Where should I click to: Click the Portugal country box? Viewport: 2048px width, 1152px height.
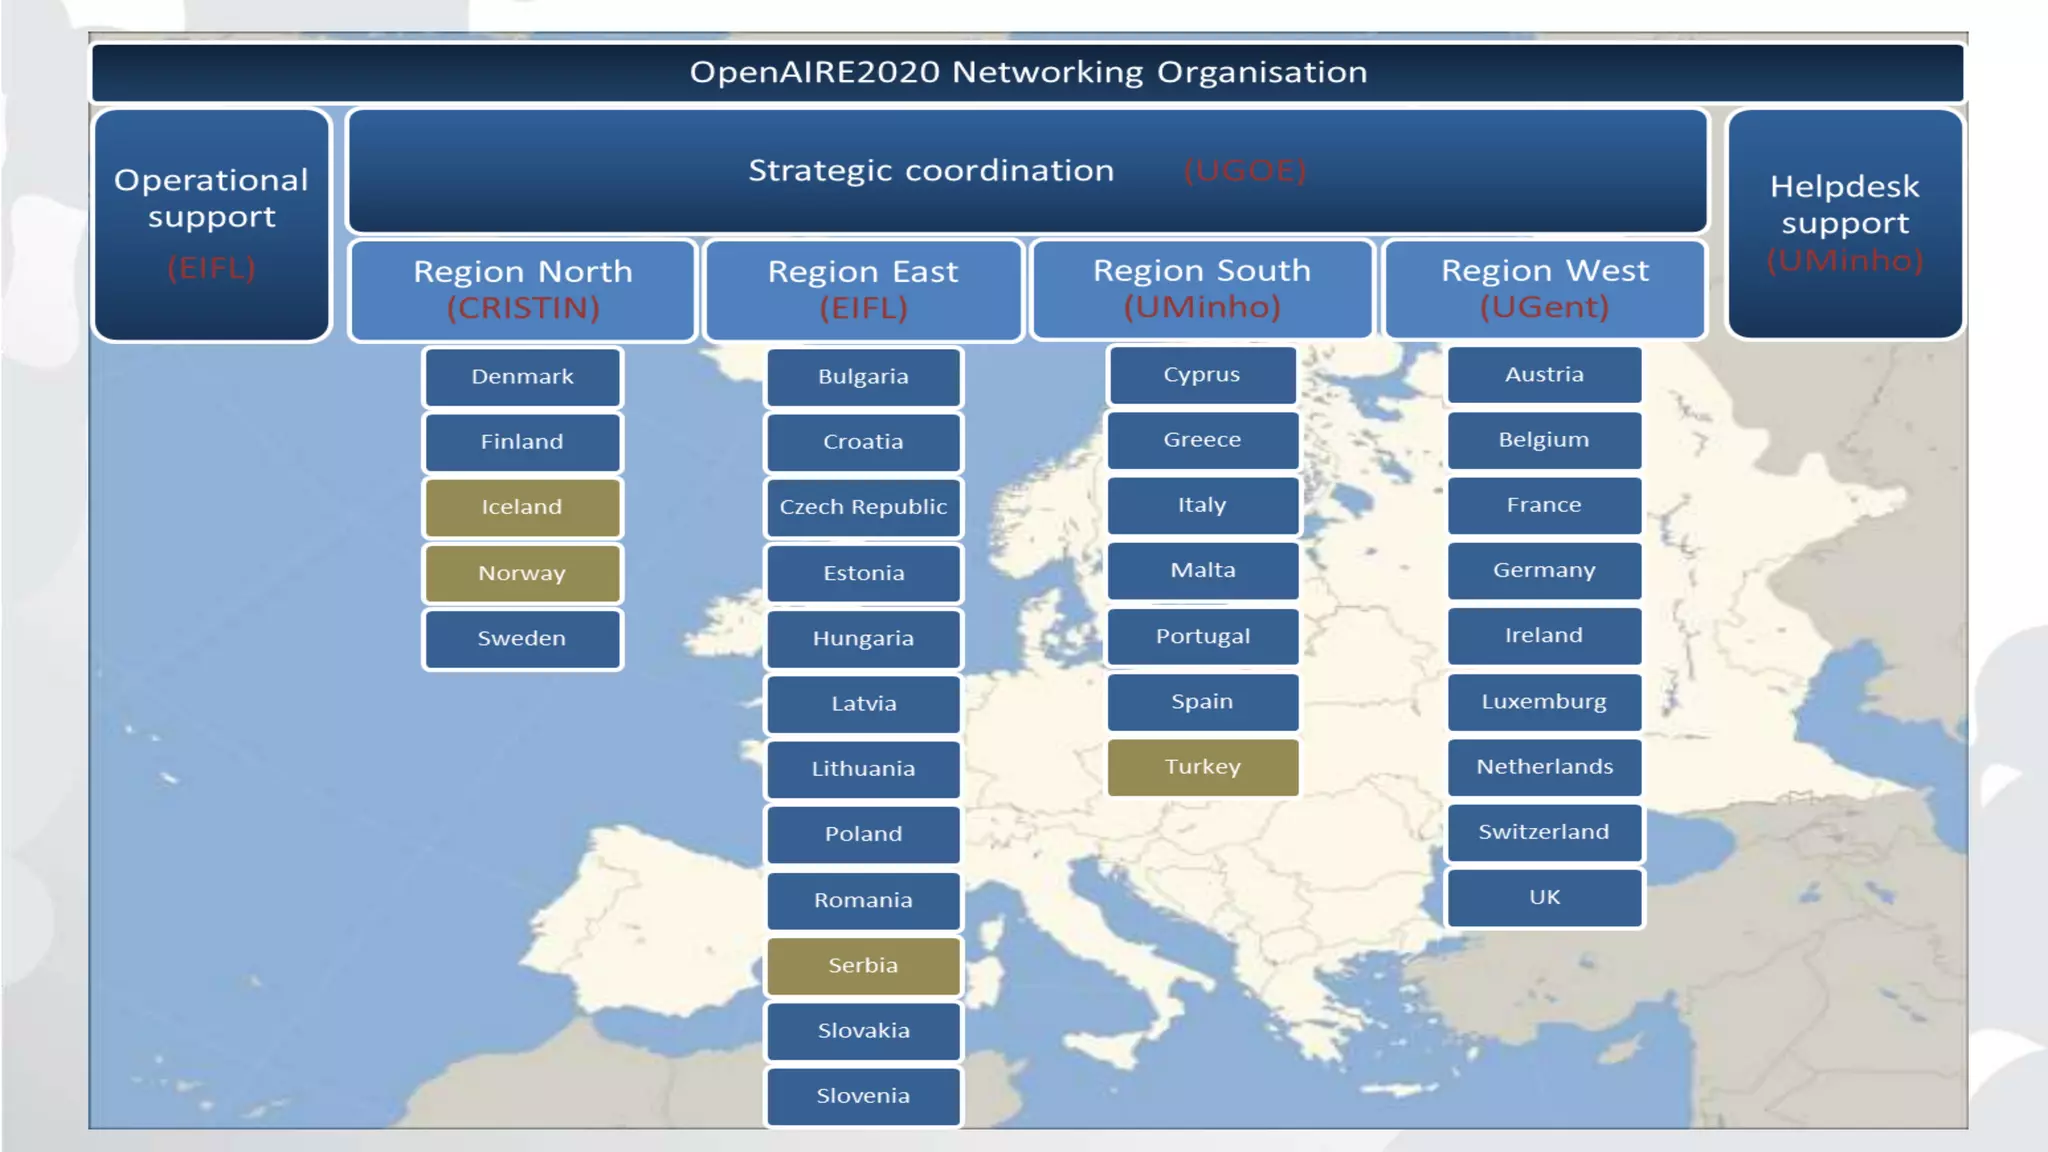pos(1202,637)
